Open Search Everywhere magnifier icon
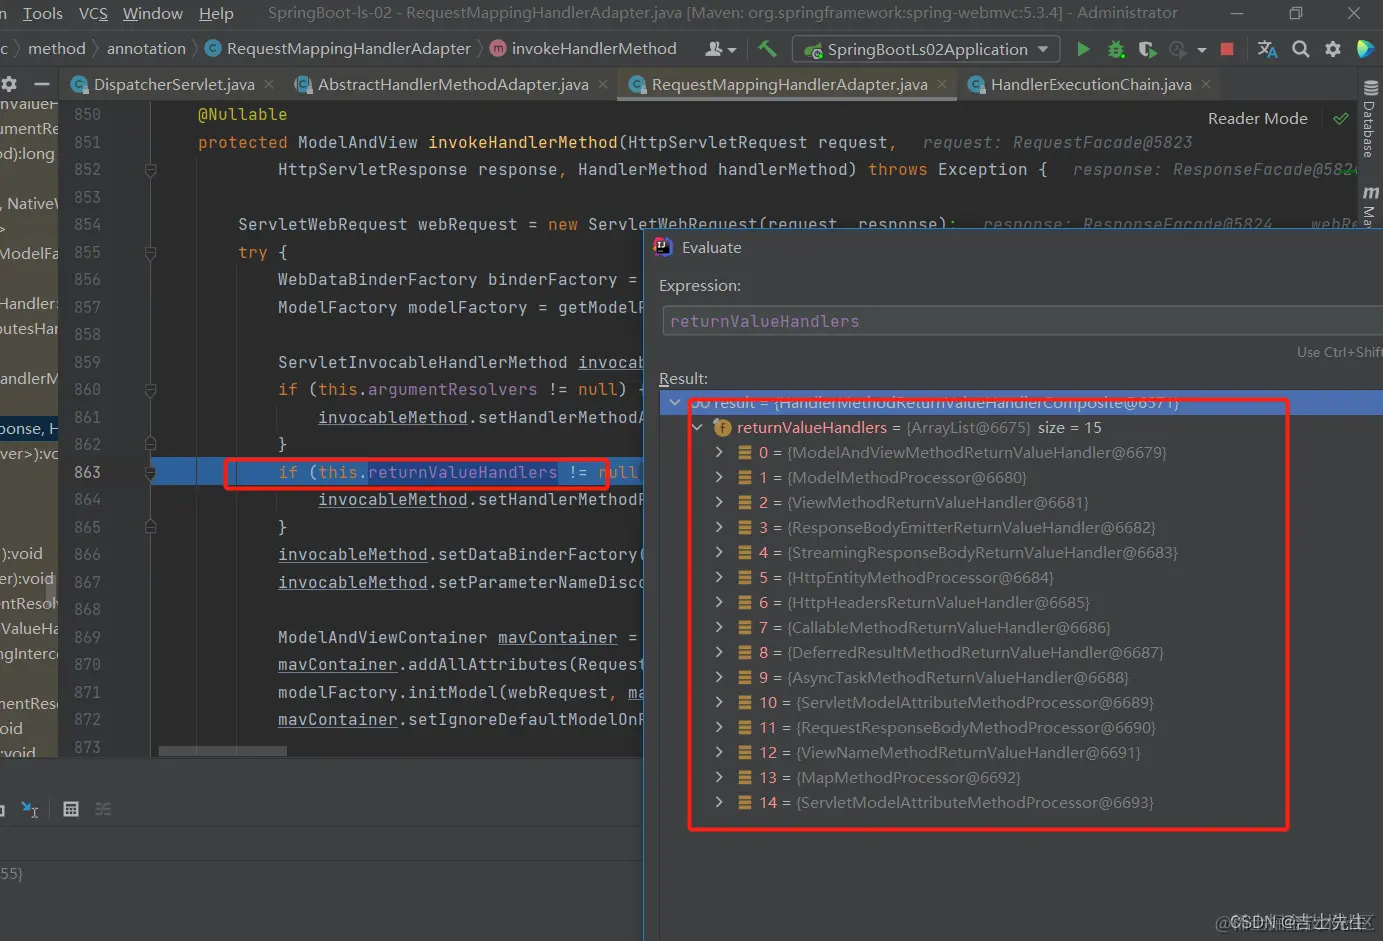Image resolution: width=1383 pixels, height=941 pixels. [1300, 49]
